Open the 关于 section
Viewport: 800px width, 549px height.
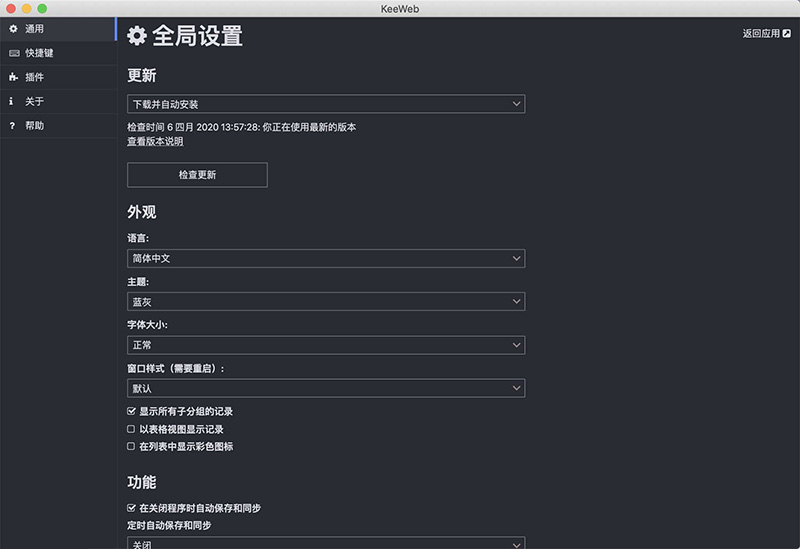click(x=58, y=102)
